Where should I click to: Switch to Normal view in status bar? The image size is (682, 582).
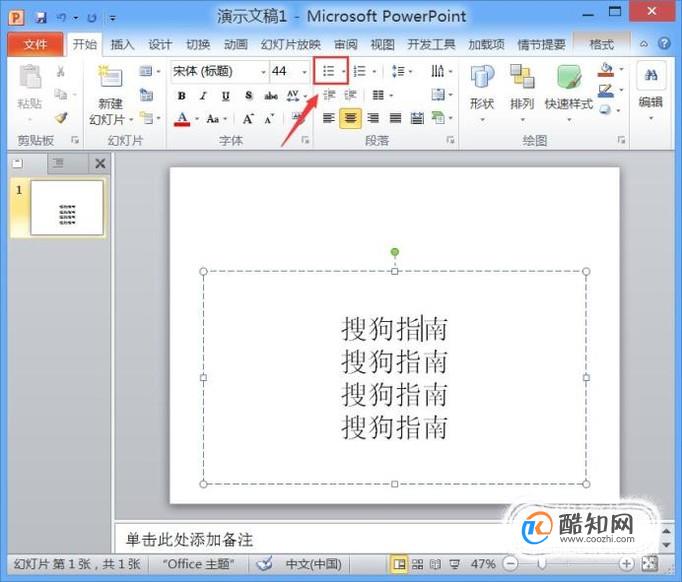pos(399,564)
